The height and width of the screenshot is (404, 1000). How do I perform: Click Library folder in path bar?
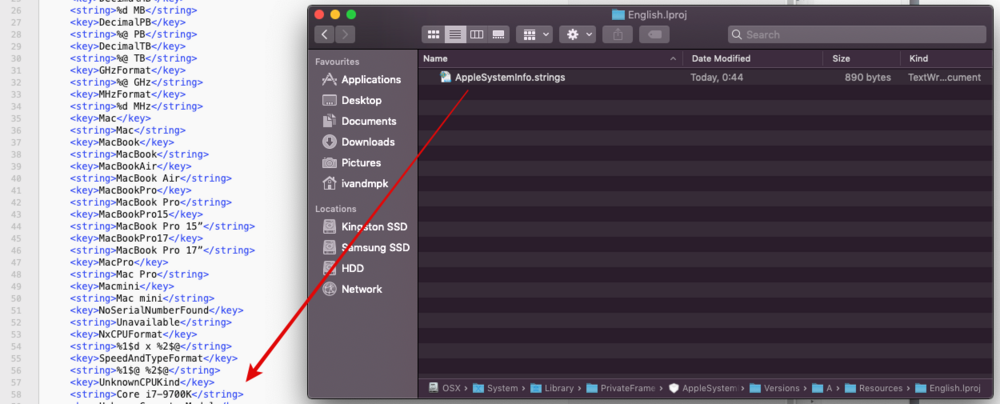(x=560, y=388)
